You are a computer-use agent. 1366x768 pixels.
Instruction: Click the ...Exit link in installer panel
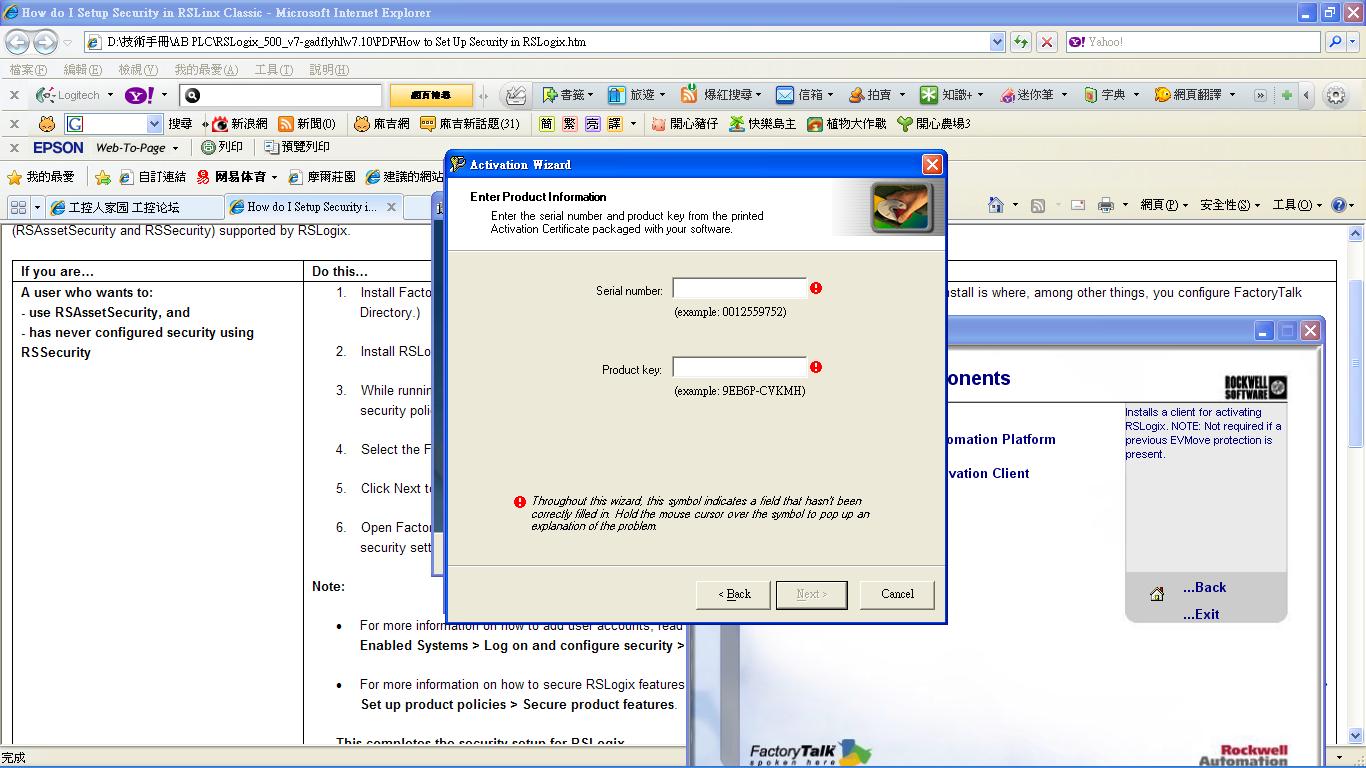click(1200, 614)
